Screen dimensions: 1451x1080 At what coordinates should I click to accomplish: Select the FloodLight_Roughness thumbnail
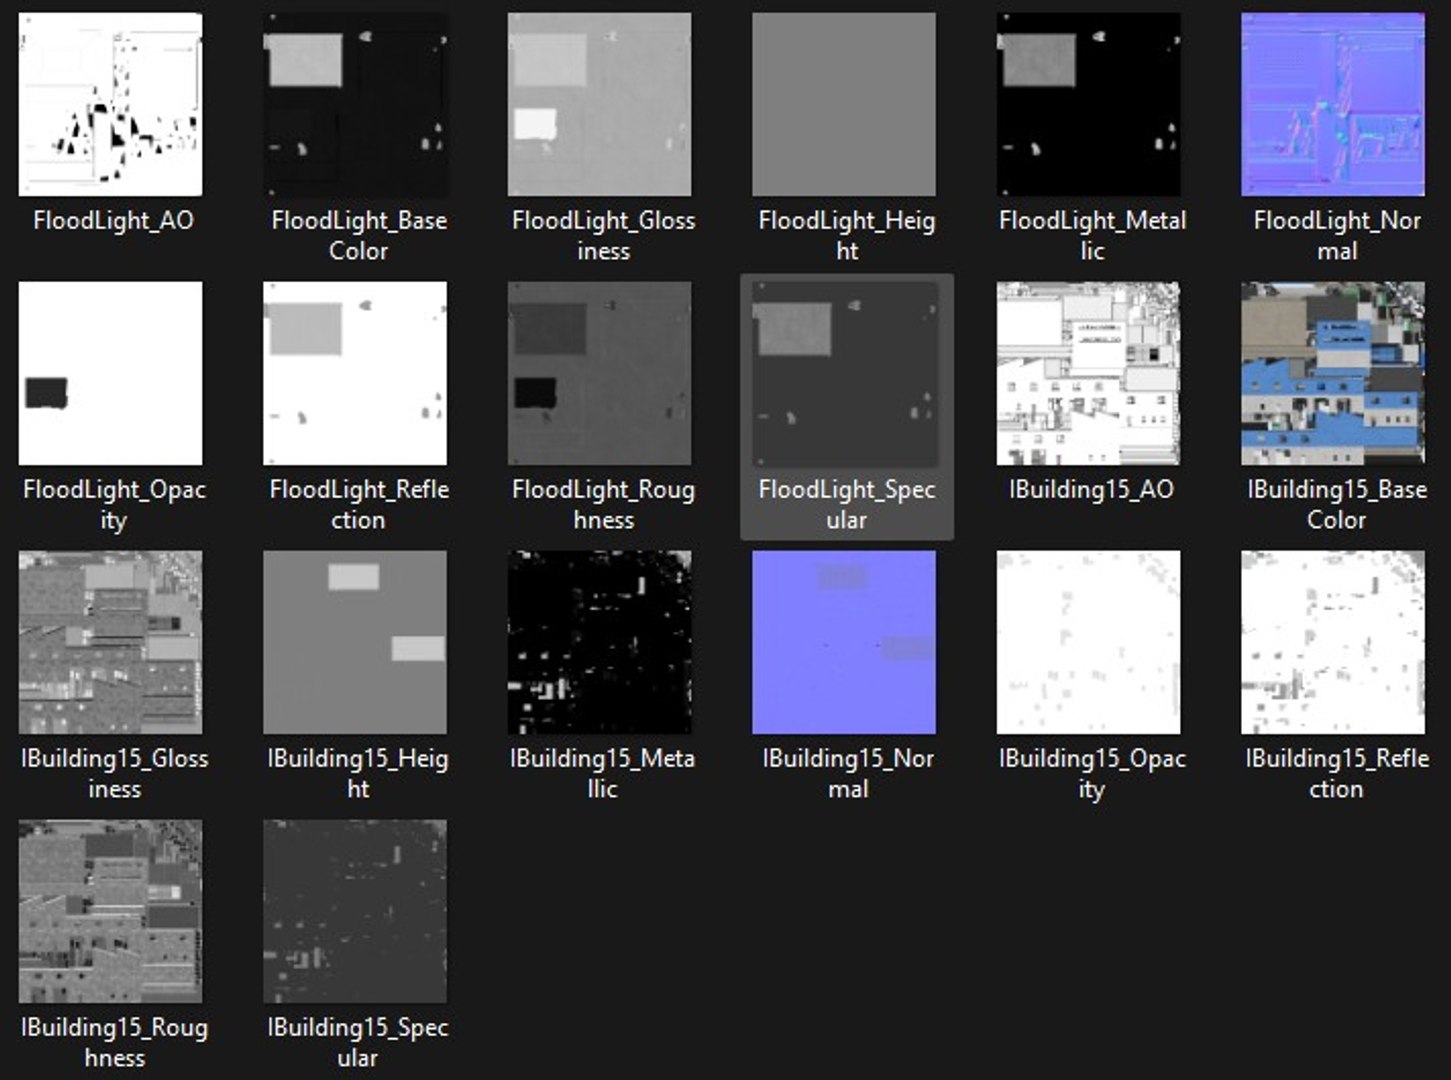(599, 373)
